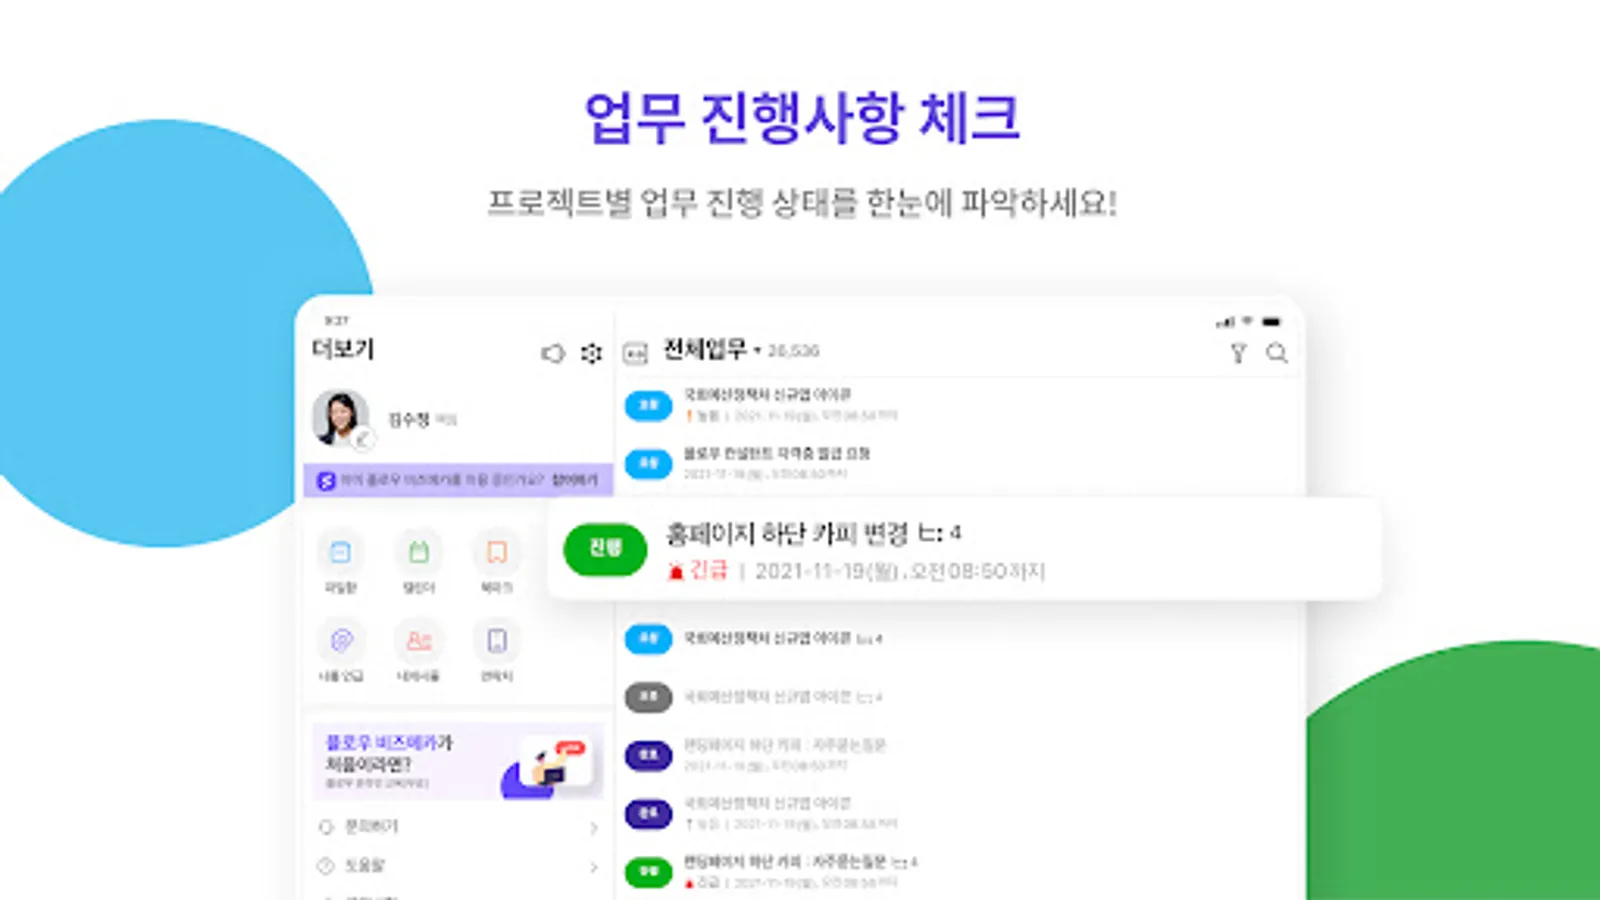Open the search magnifier icon in the task header

1277,353
